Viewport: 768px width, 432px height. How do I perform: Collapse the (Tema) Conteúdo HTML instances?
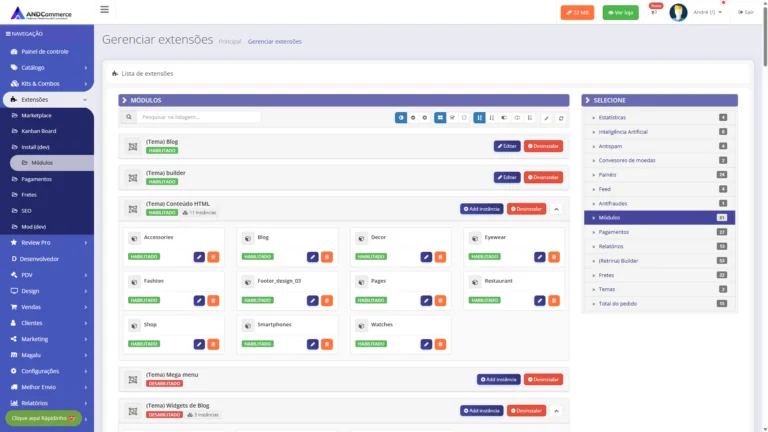pyautogui.click(x=556, y=209)
